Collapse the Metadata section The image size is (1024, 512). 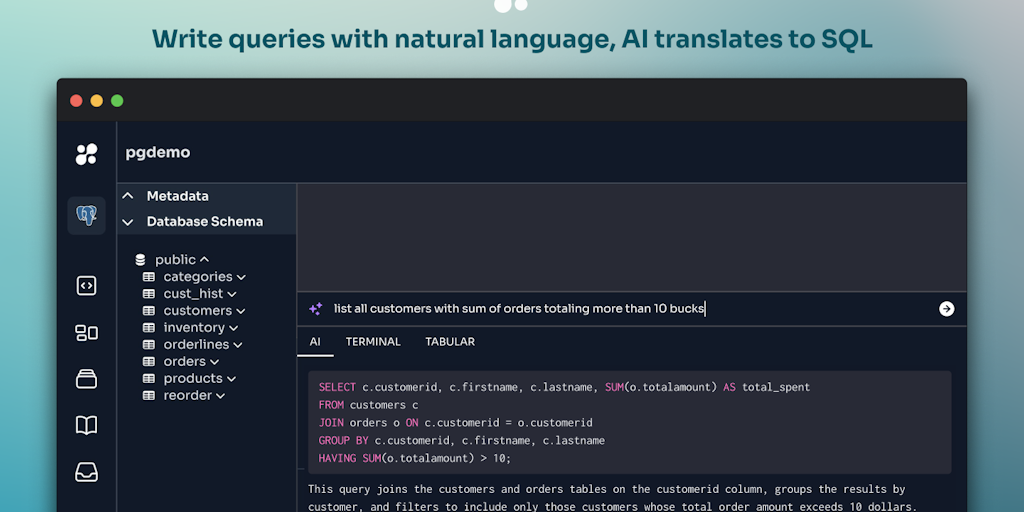pos(128,196)
